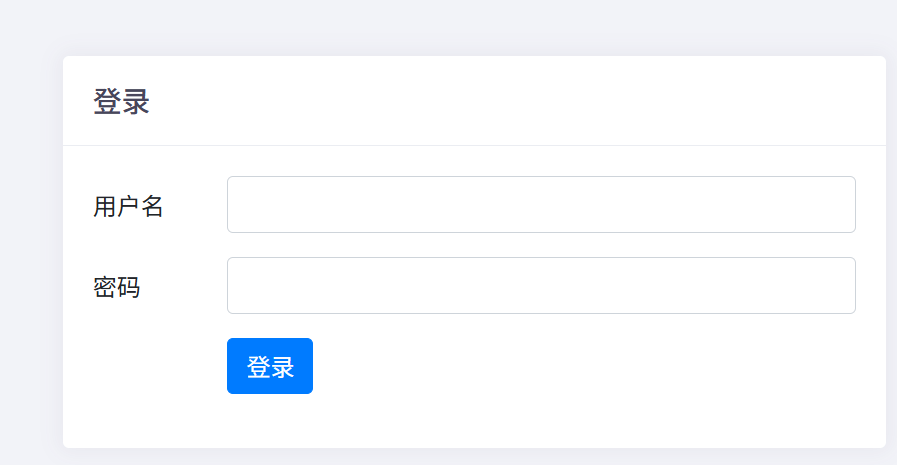The height and width of the screenshot is (465, 897).
Task: Click the blue 登录 button
Action: click(x=269, y=366)
